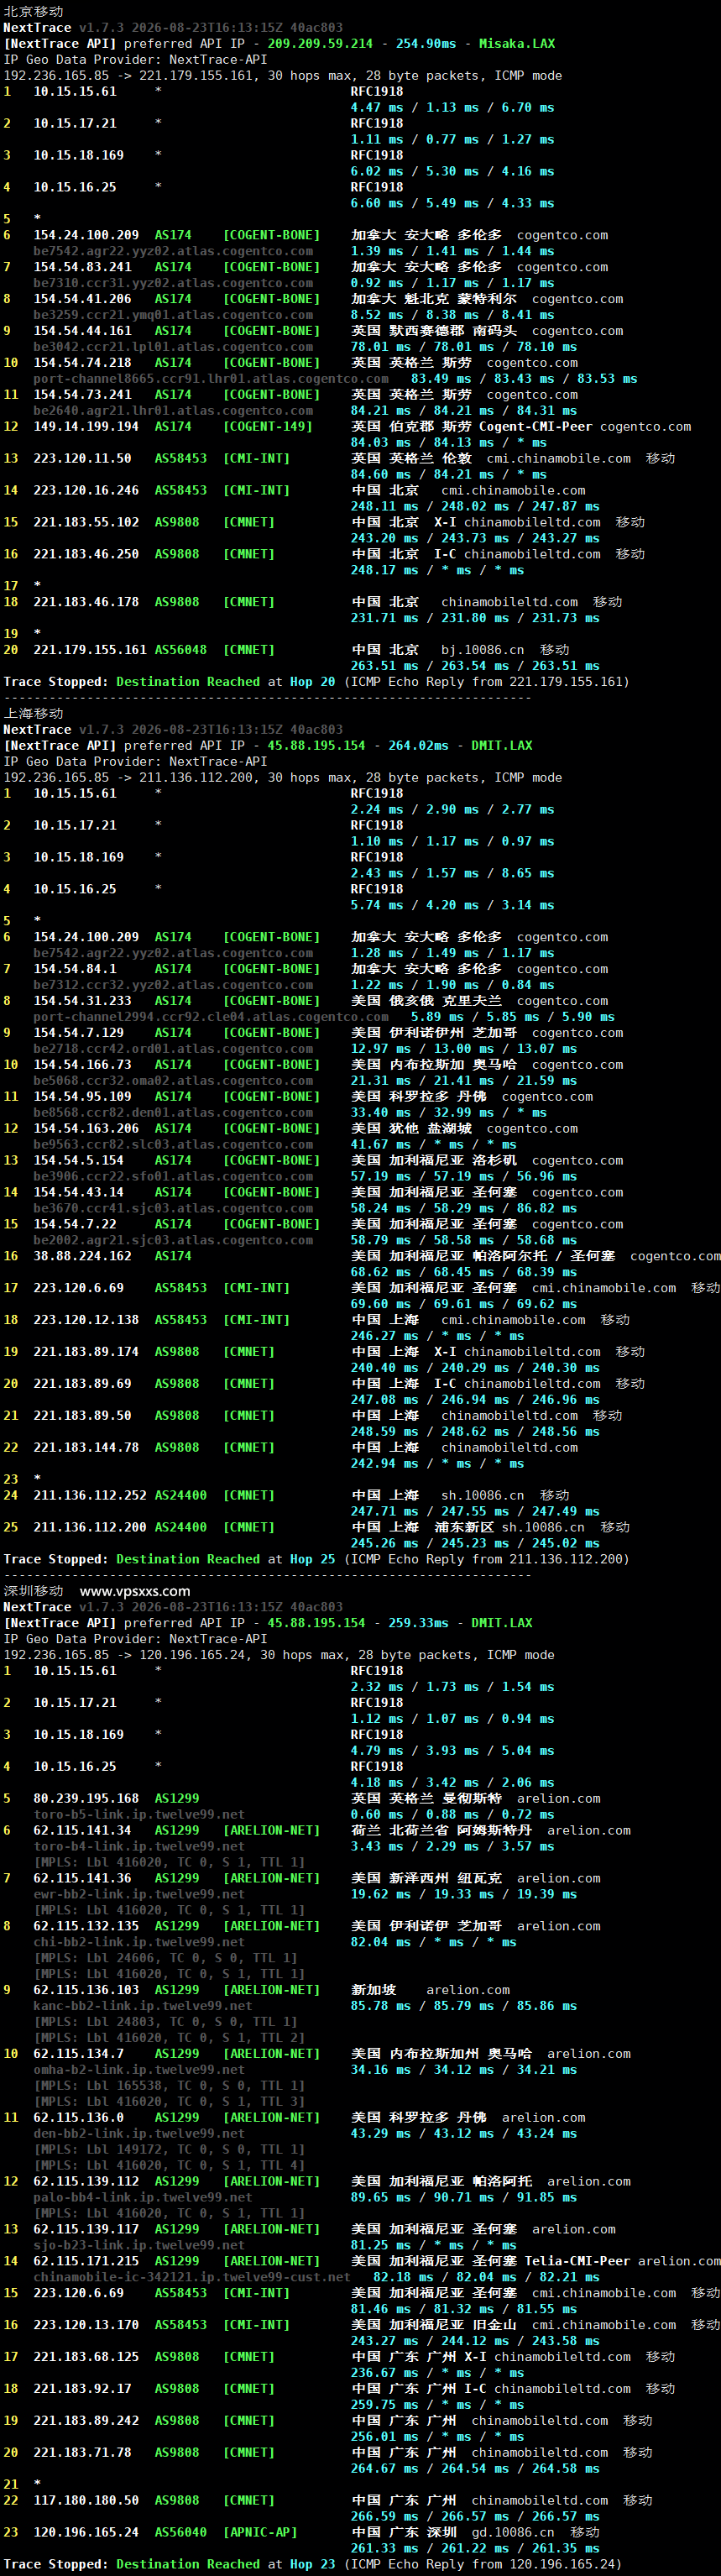Click hop address 154.54.163.206
The height and width of the screenshot is (2576, 721).
pos(86,1129)
